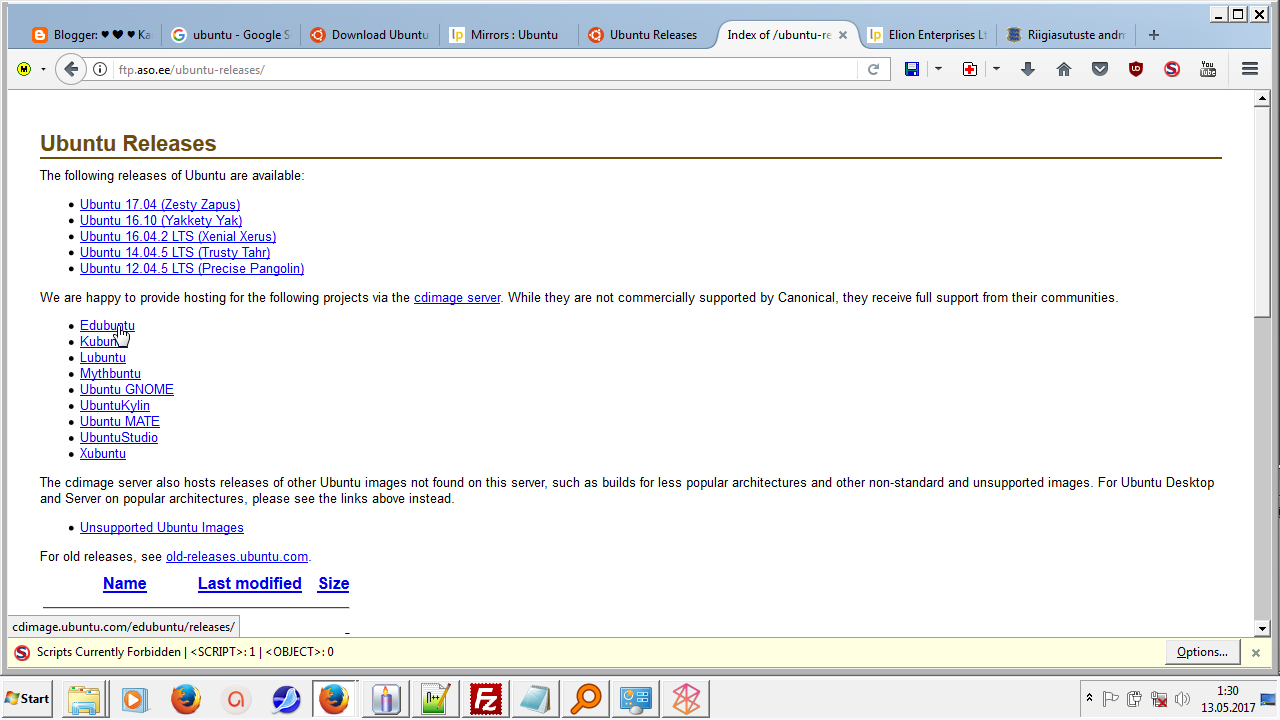Open the Ubuntu MATE link

point(120,422)
